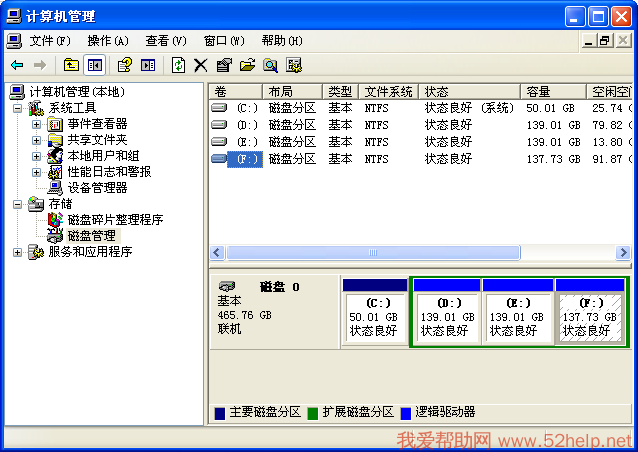Expand the 事件查看器 tree node
The width and height of the screenshot is (638, 452).
pos(36,124)
